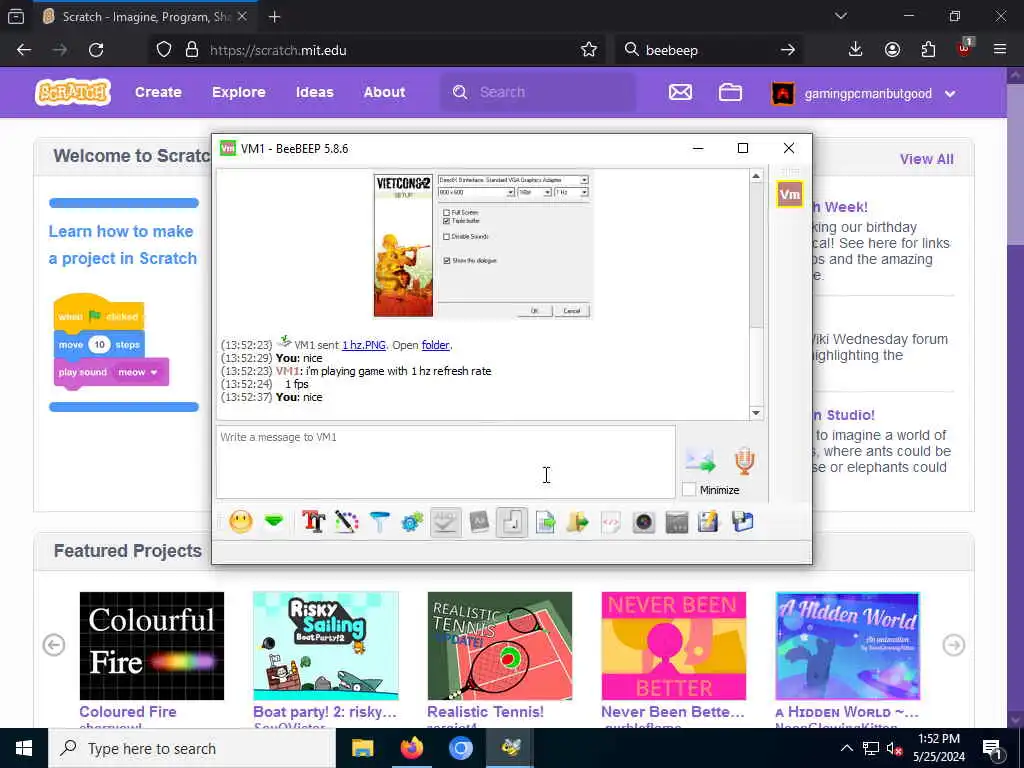Toggle the return-key page icon
Image resolution: width=1024 pixels, height=768 pixels.
pyautogui.click(x=512, y=522)
